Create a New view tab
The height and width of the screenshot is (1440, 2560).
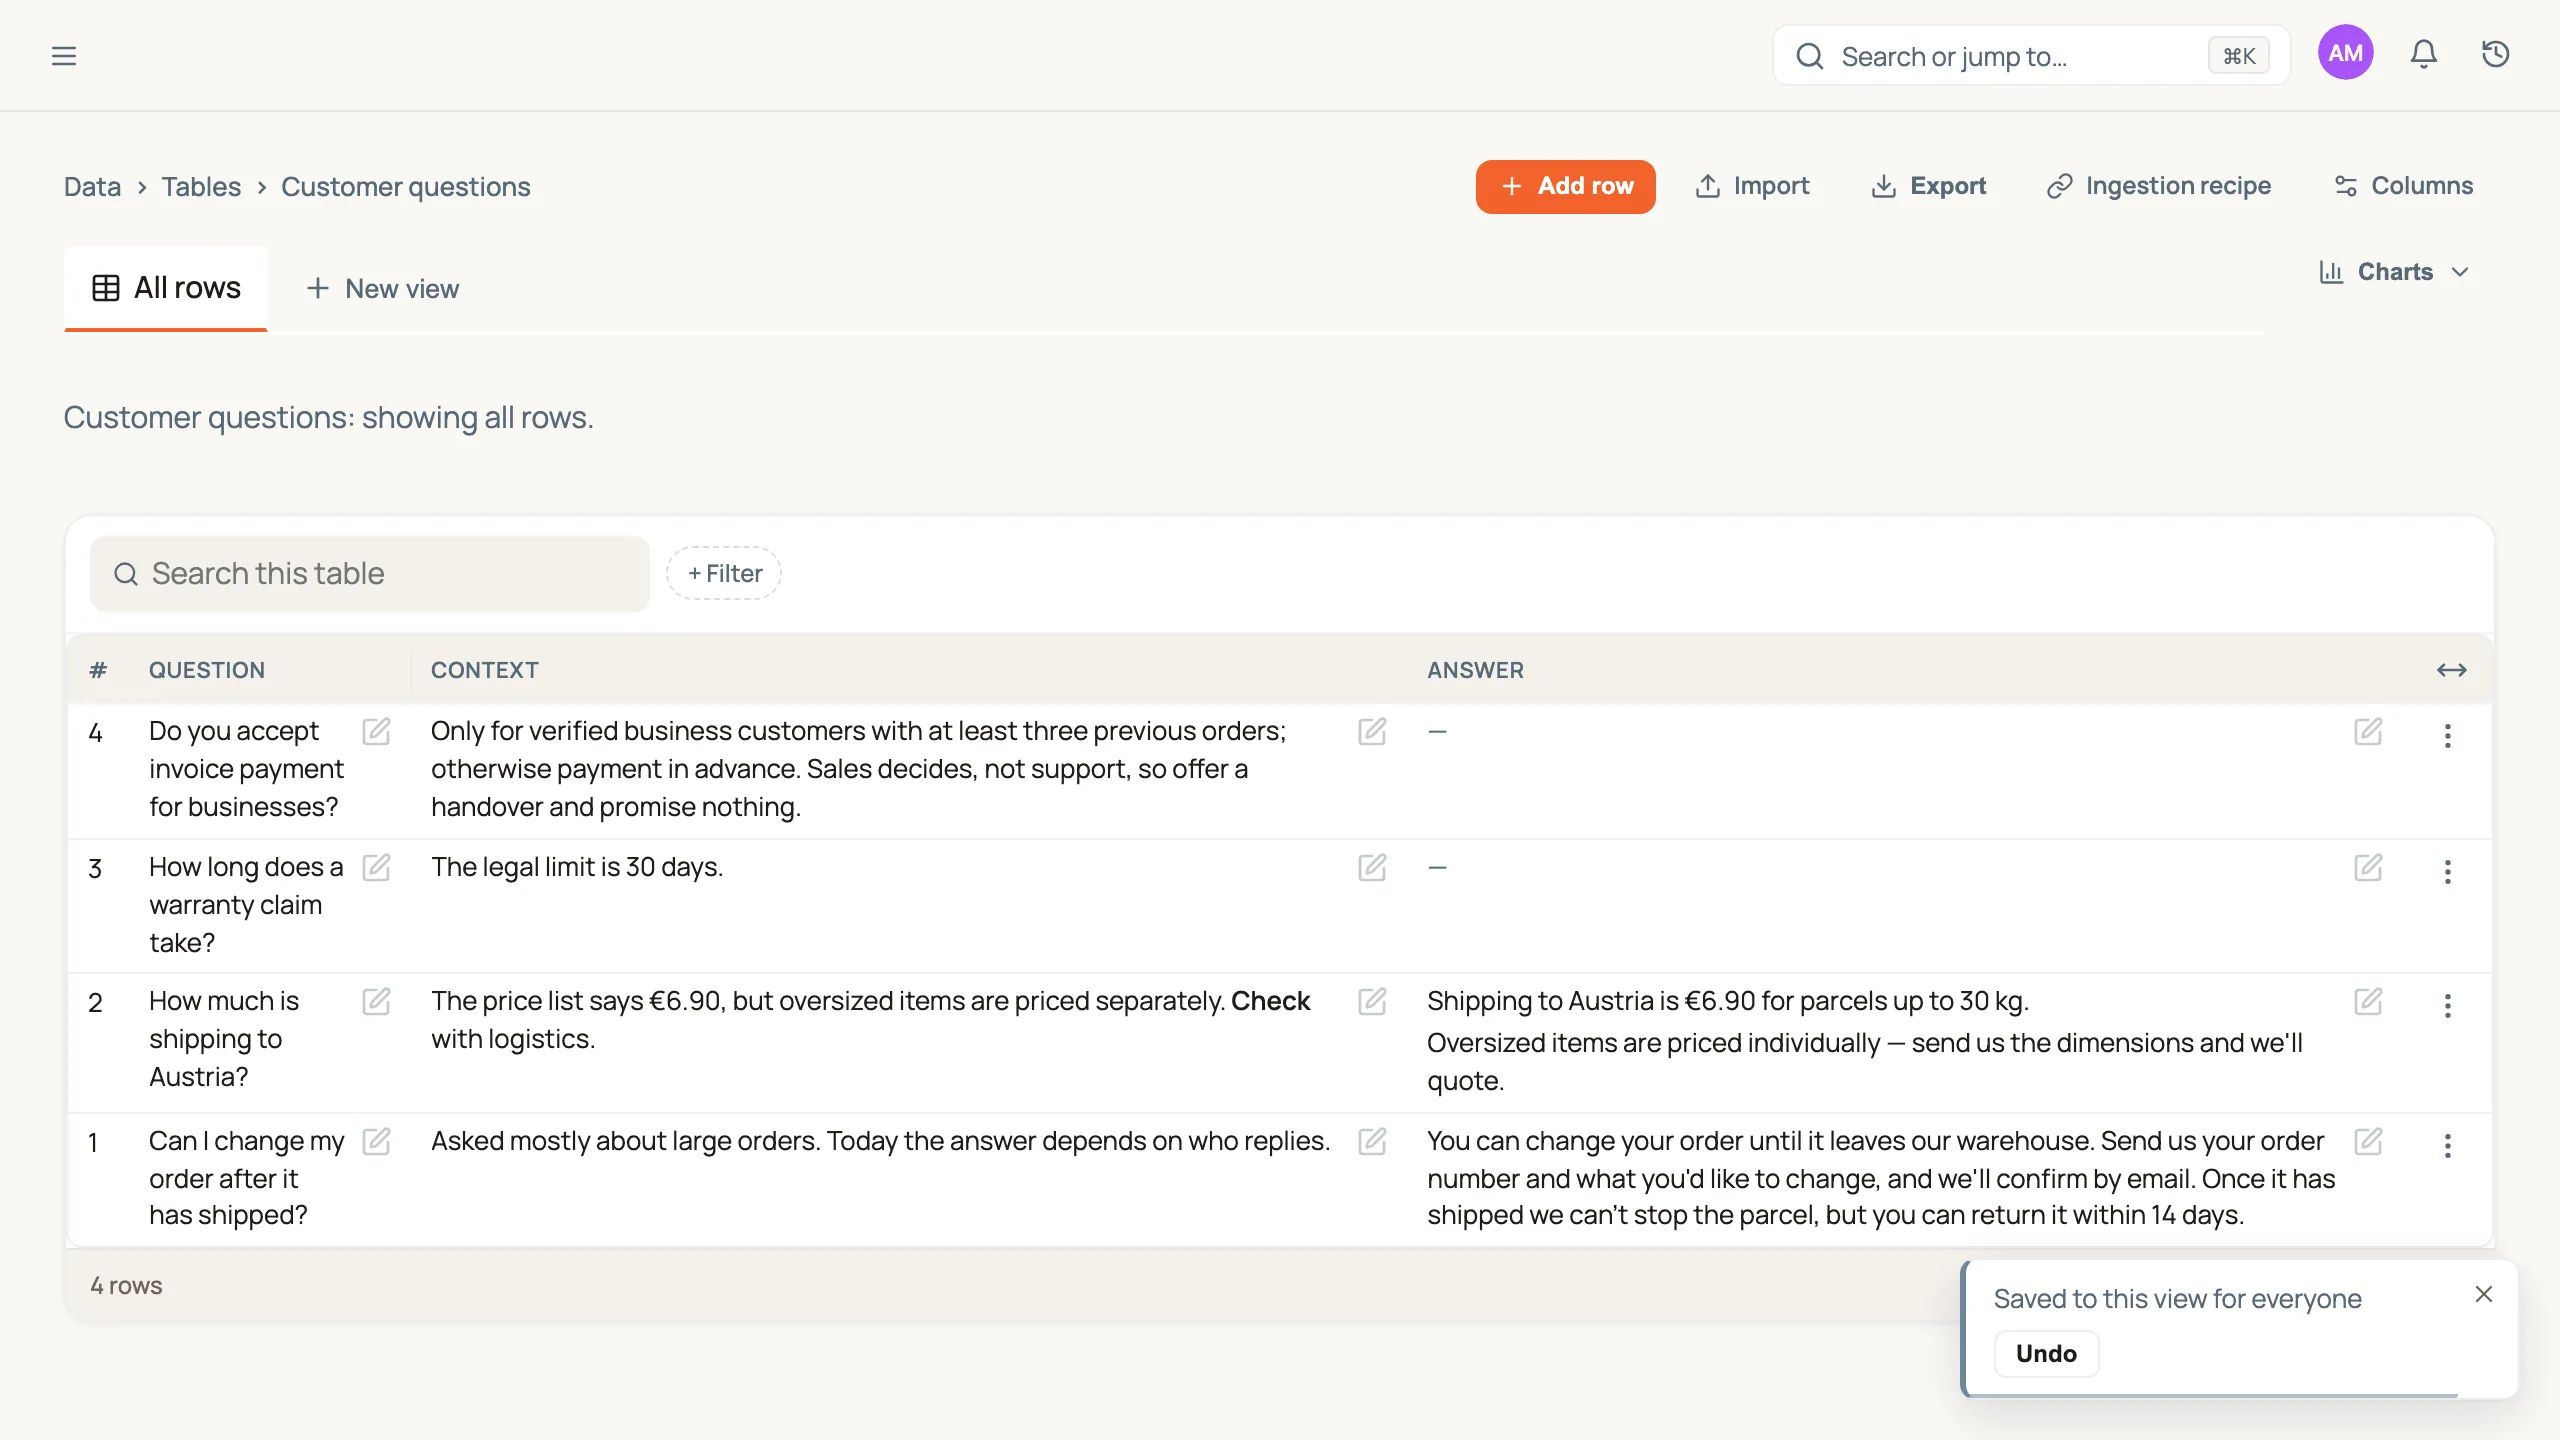[x=382, y=289]
